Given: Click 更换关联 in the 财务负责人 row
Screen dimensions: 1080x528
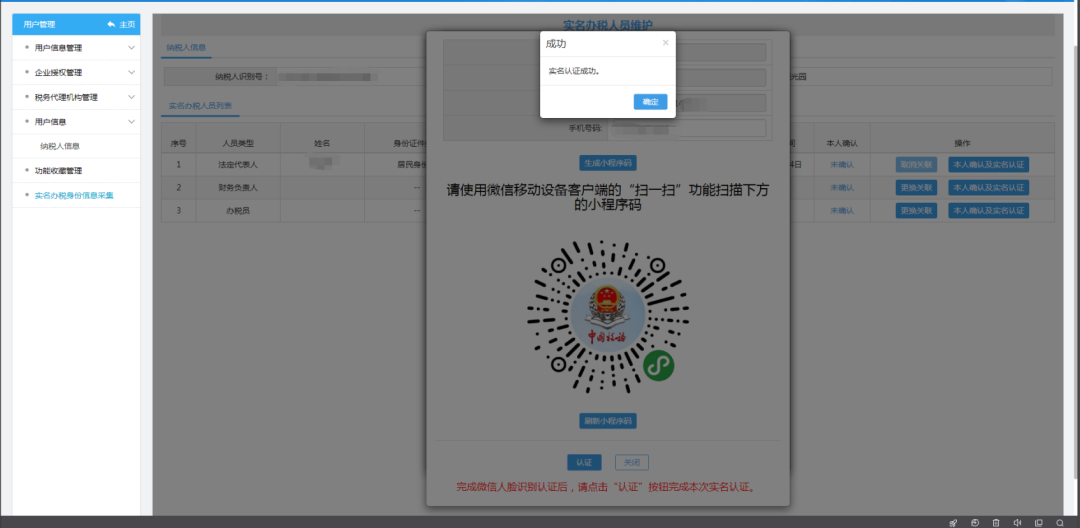Looking at the screenshot, I should tap(916, 187).
